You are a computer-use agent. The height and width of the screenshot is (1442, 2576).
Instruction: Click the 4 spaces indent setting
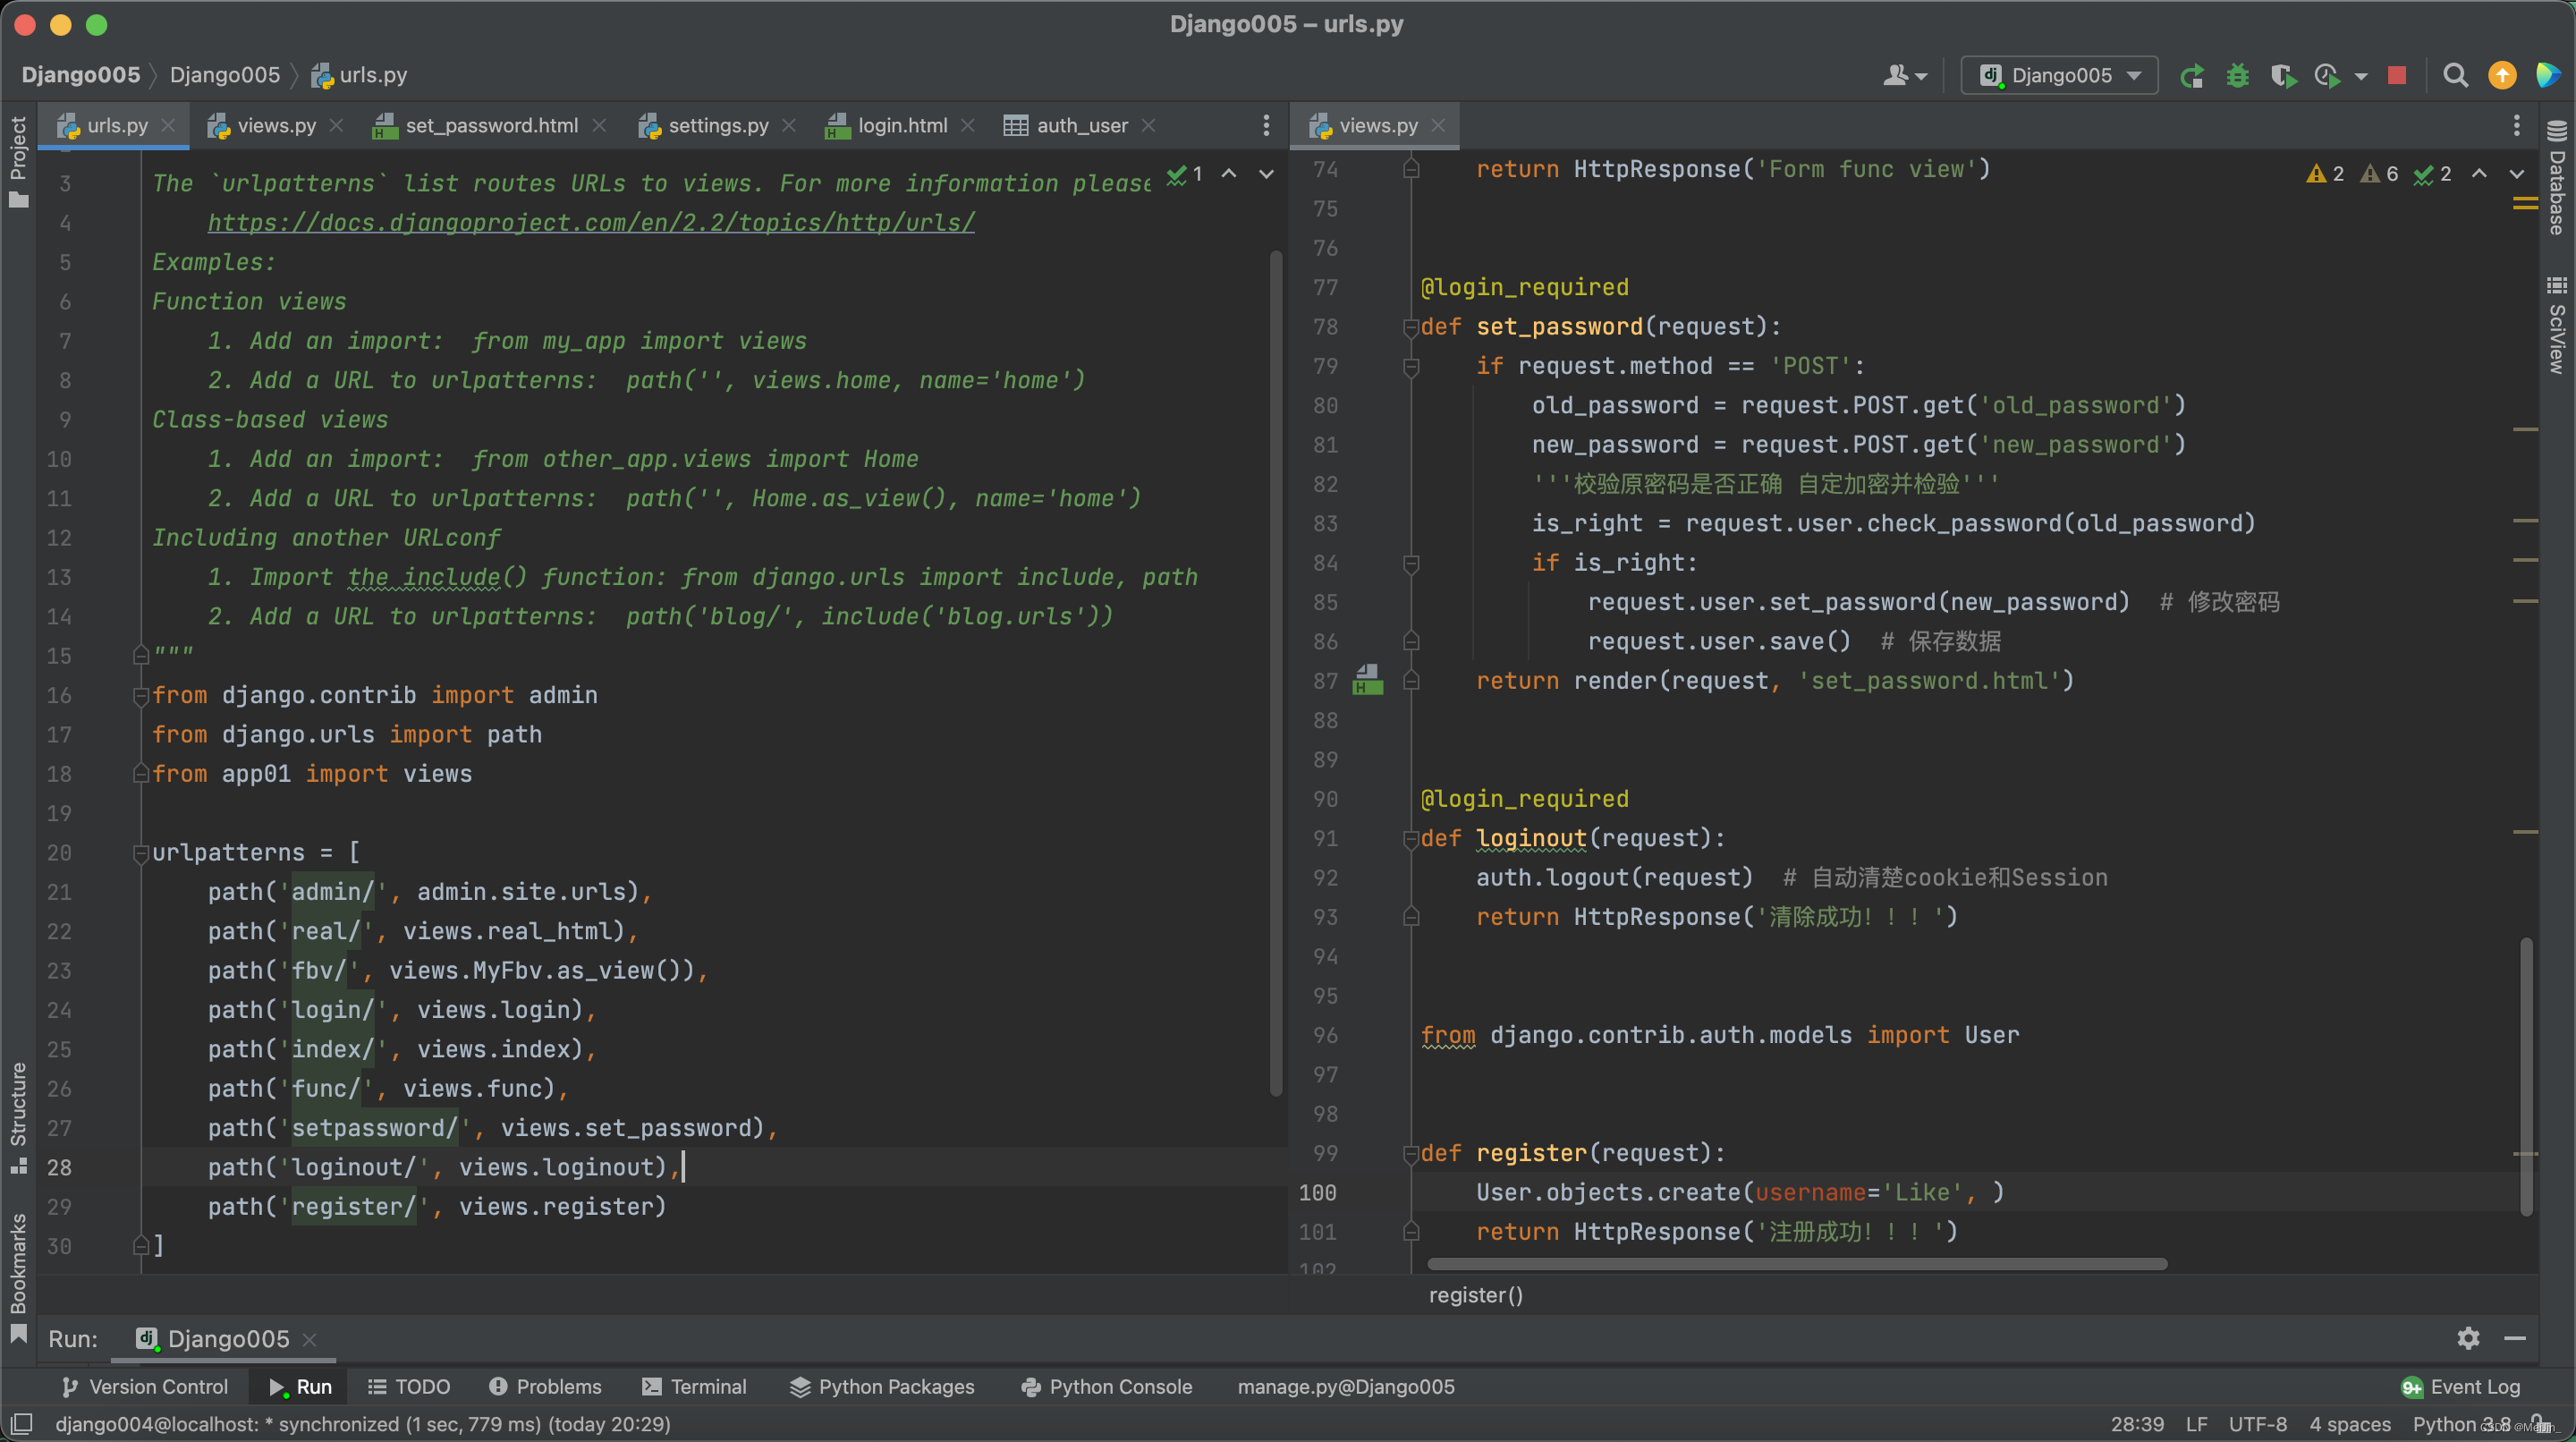coord(2349,1424)
